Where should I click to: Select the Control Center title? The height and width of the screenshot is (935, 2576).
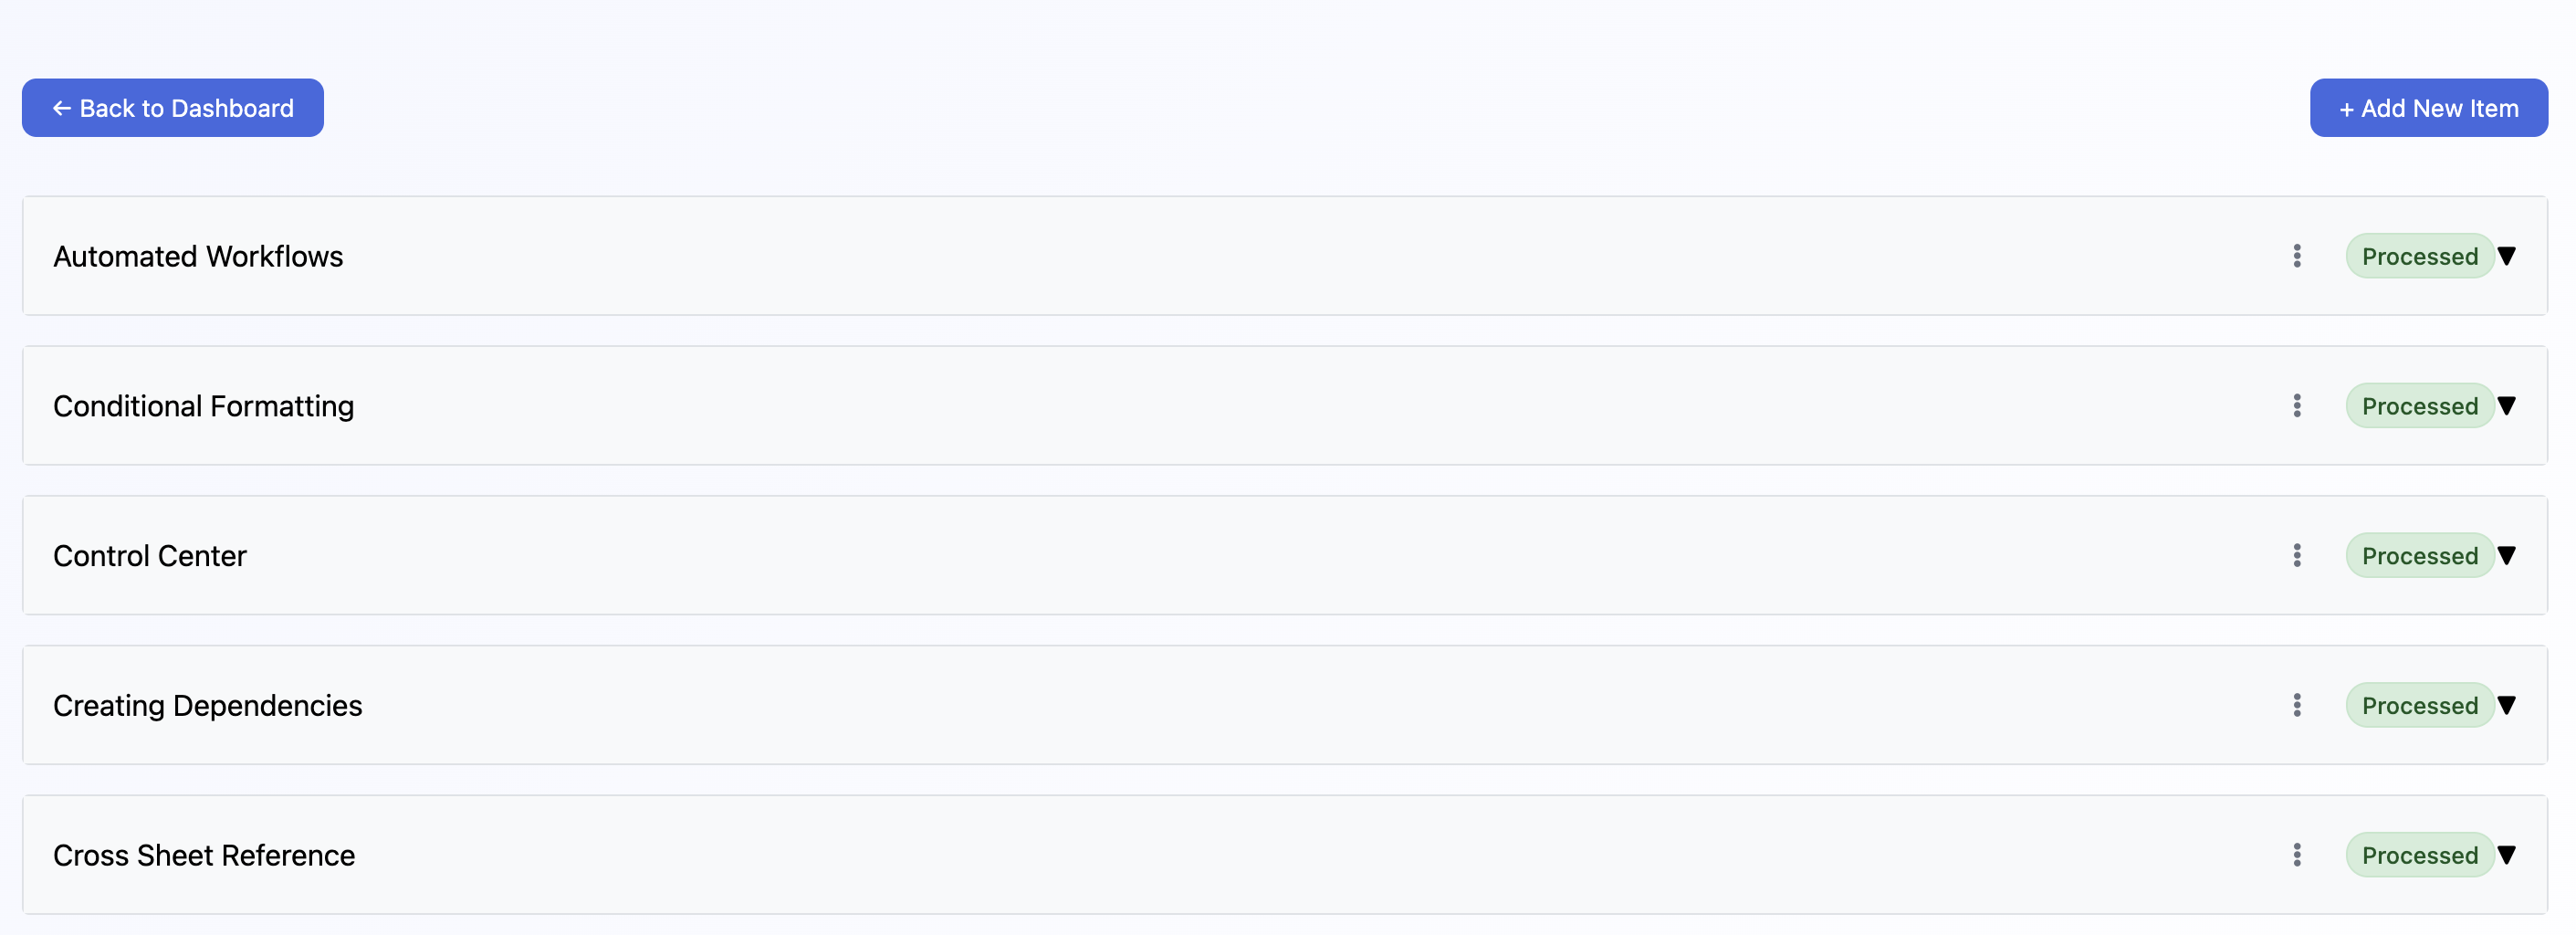coord(150,556)
